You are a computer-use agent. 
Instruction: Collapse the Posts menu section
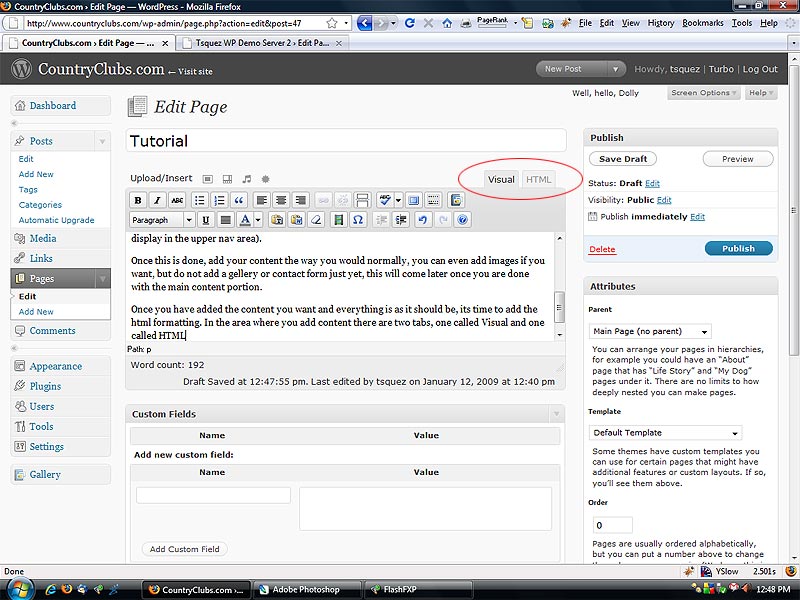point(102,141)
